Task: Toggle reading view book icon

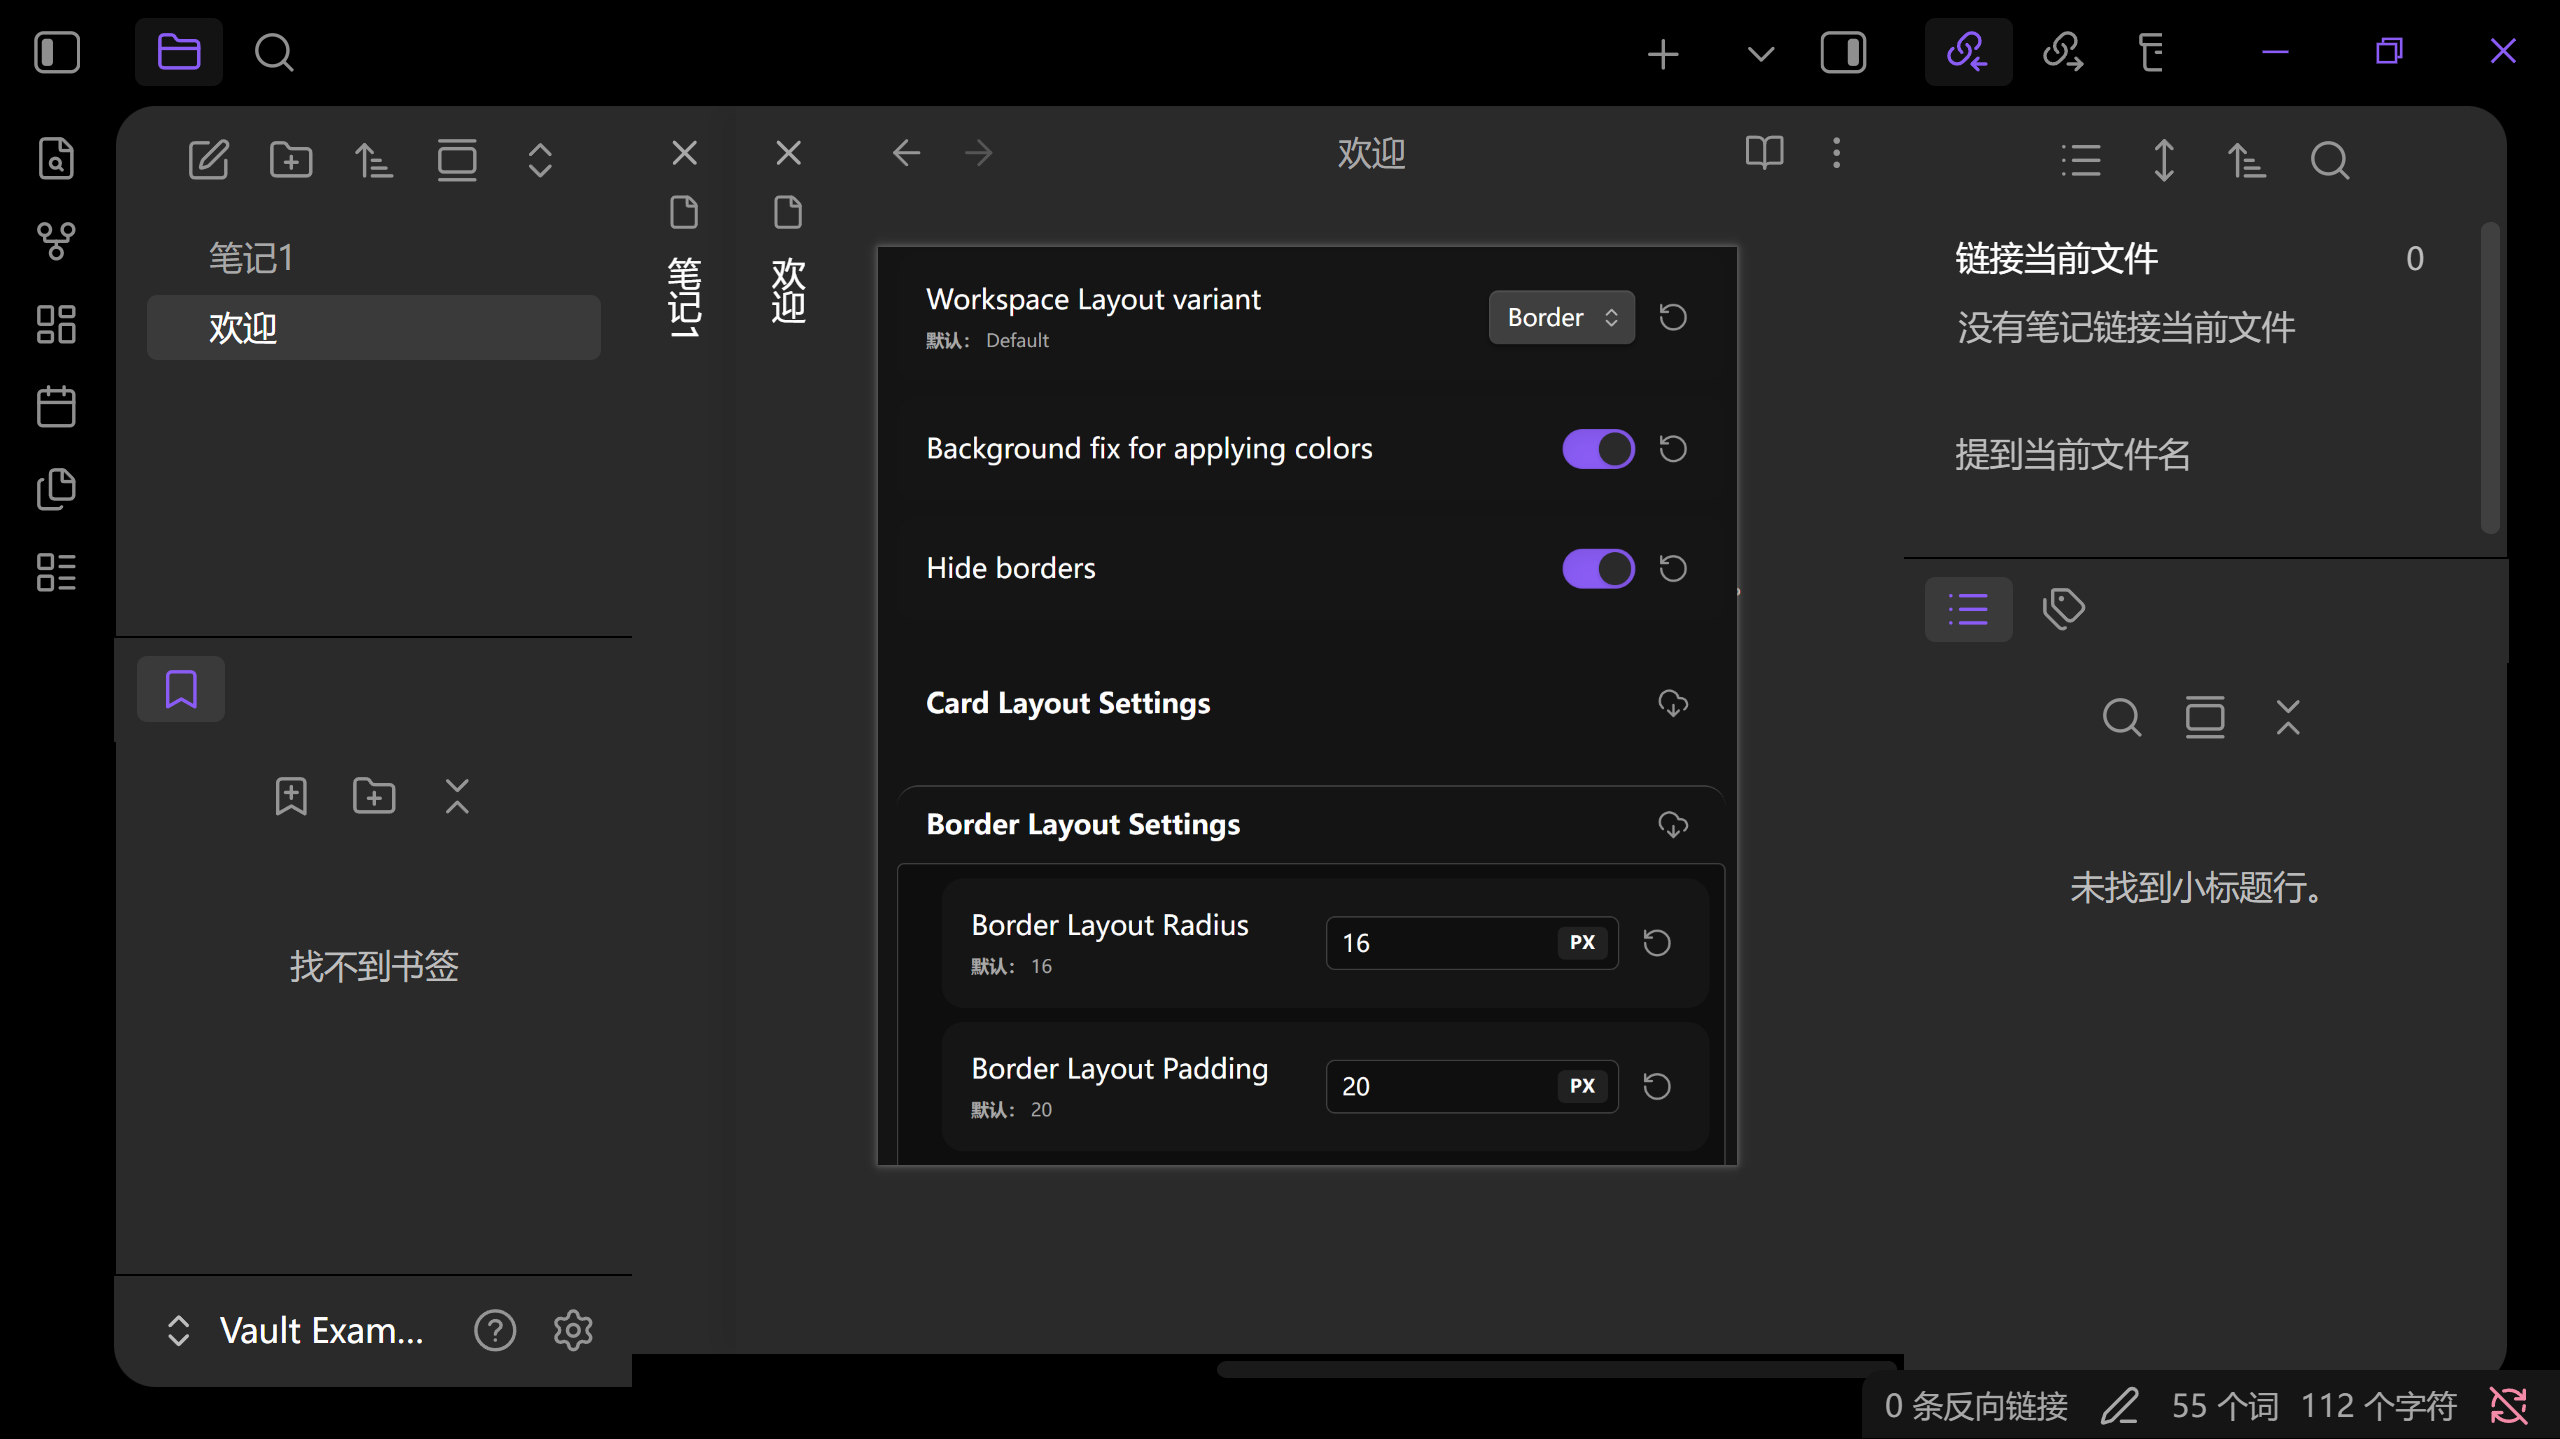Action: pyautogui.click(x=1764, y=153)
